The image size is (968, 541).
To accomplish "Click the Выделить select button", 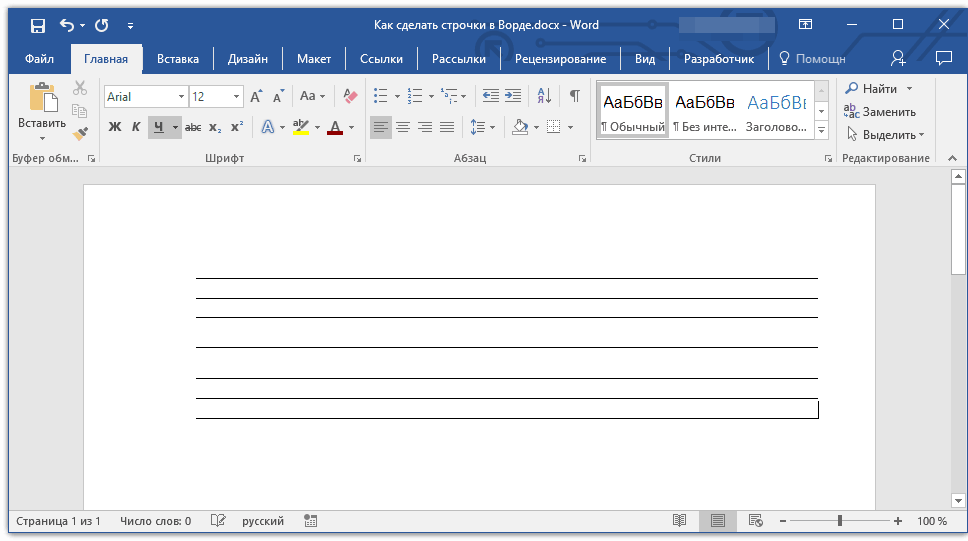I will pos(885,135).
